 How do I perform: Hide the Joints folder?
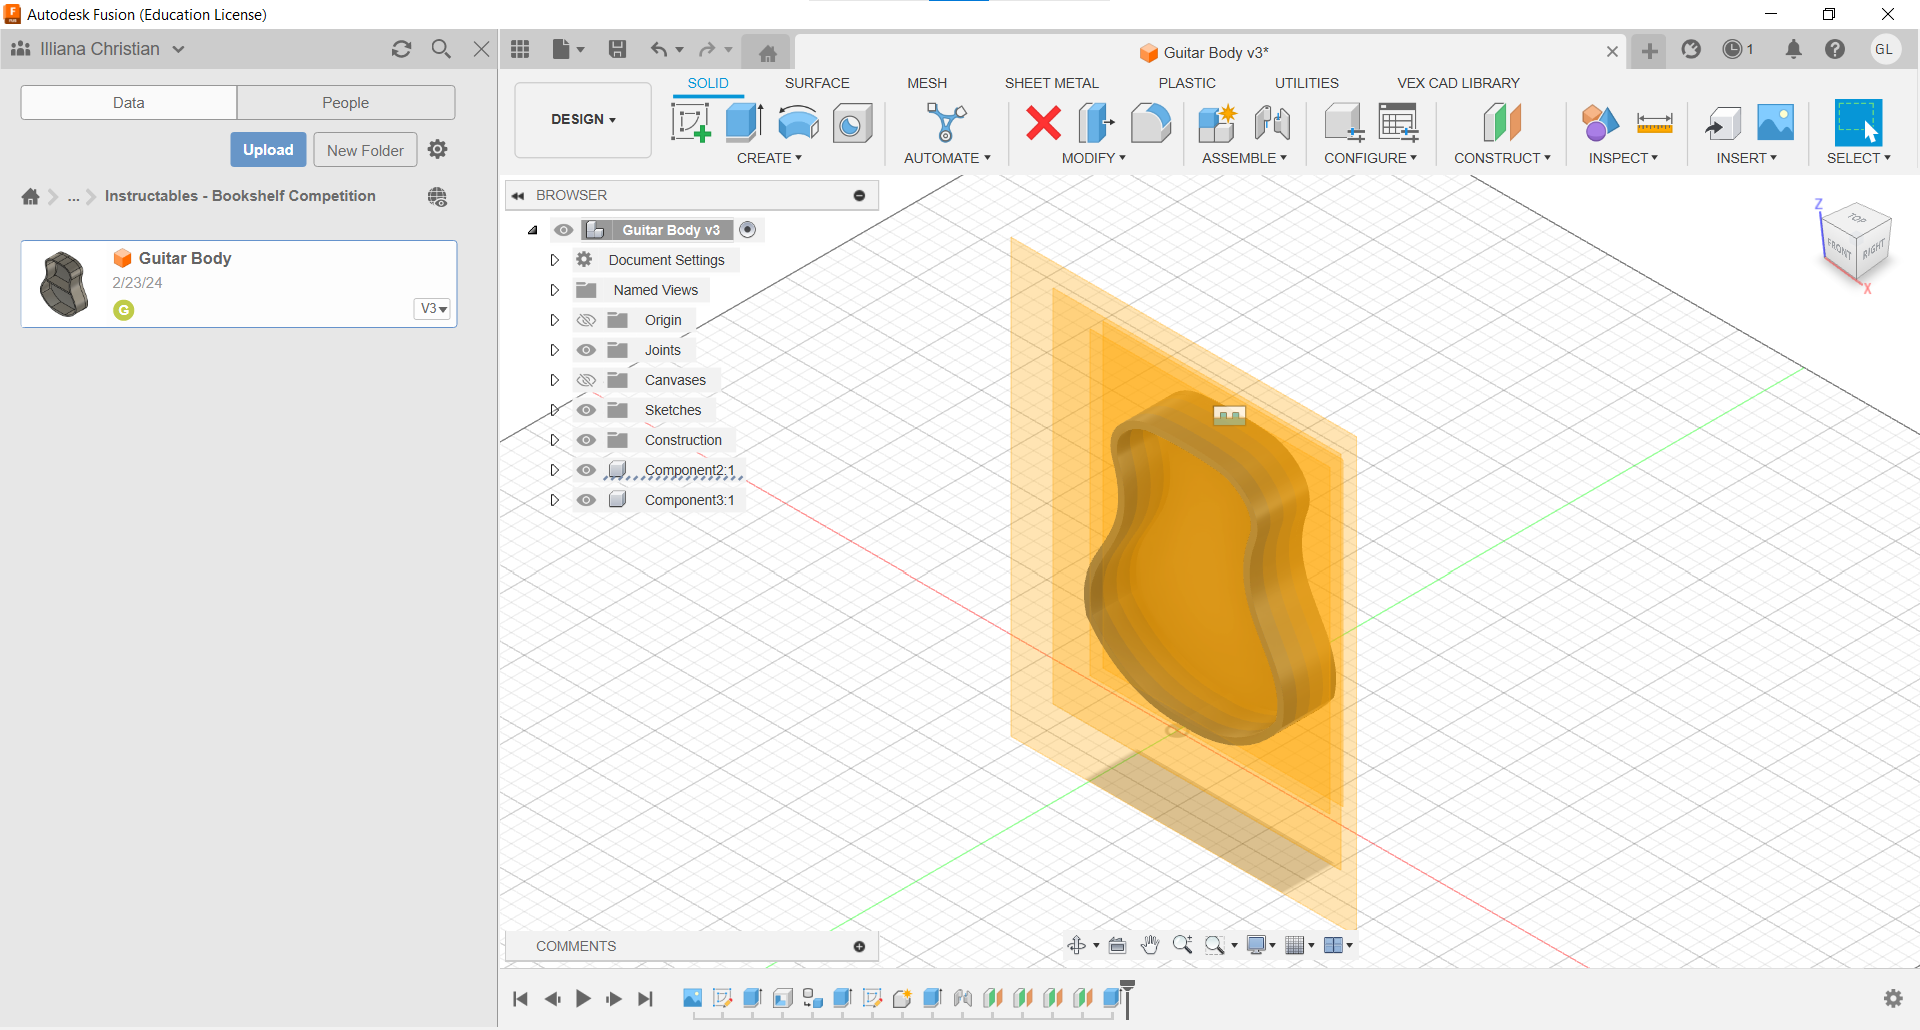pyautogui.click(x=586, y=350)
